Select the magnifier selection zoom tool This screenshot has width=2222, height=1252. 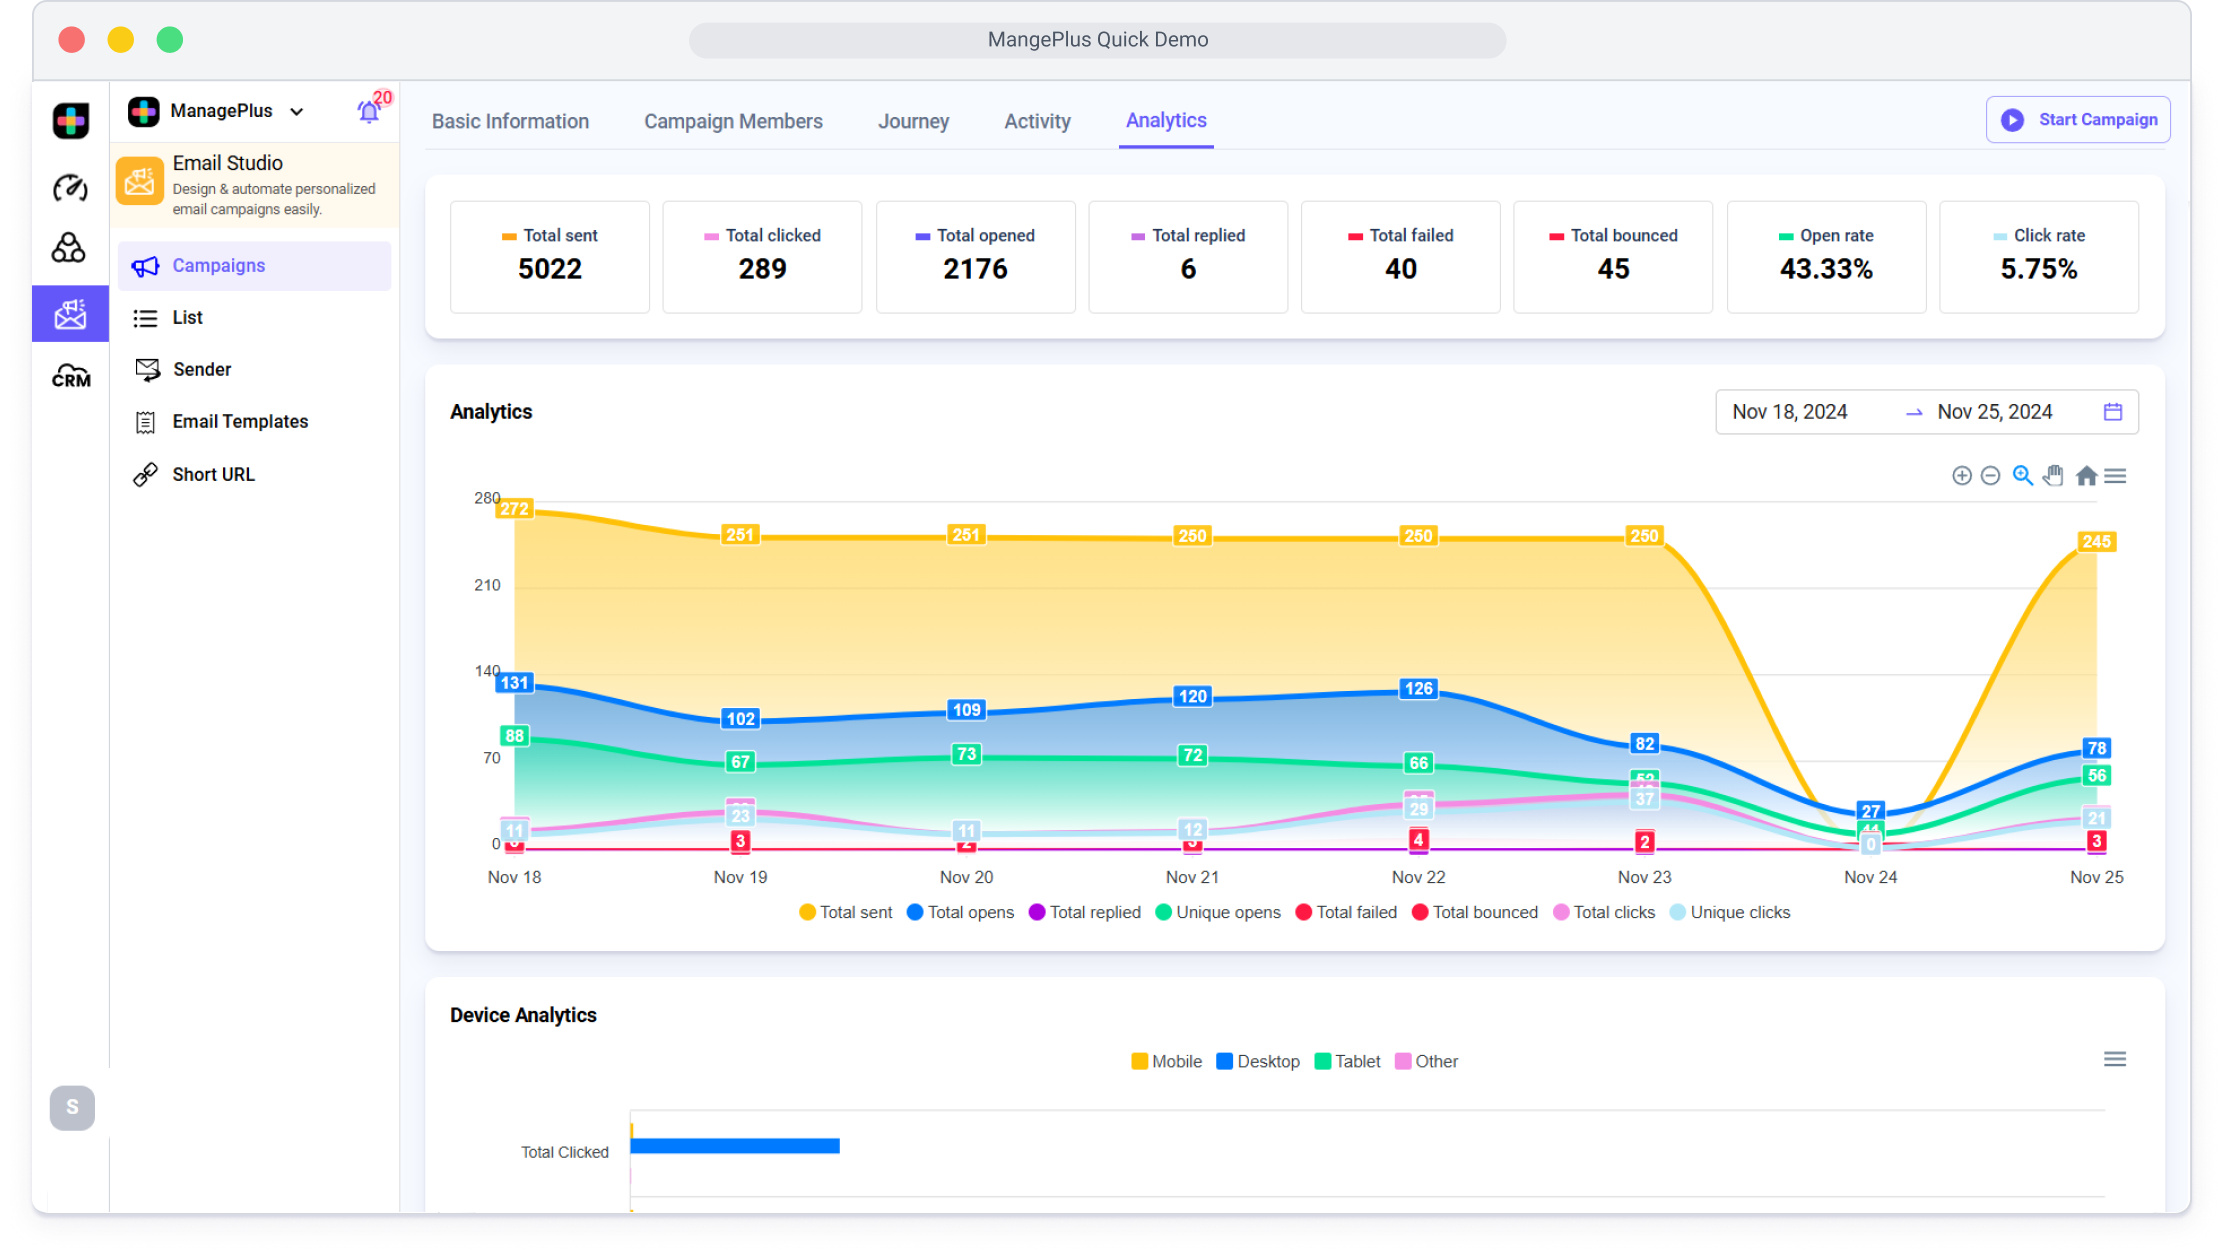tap(2022, 476)
